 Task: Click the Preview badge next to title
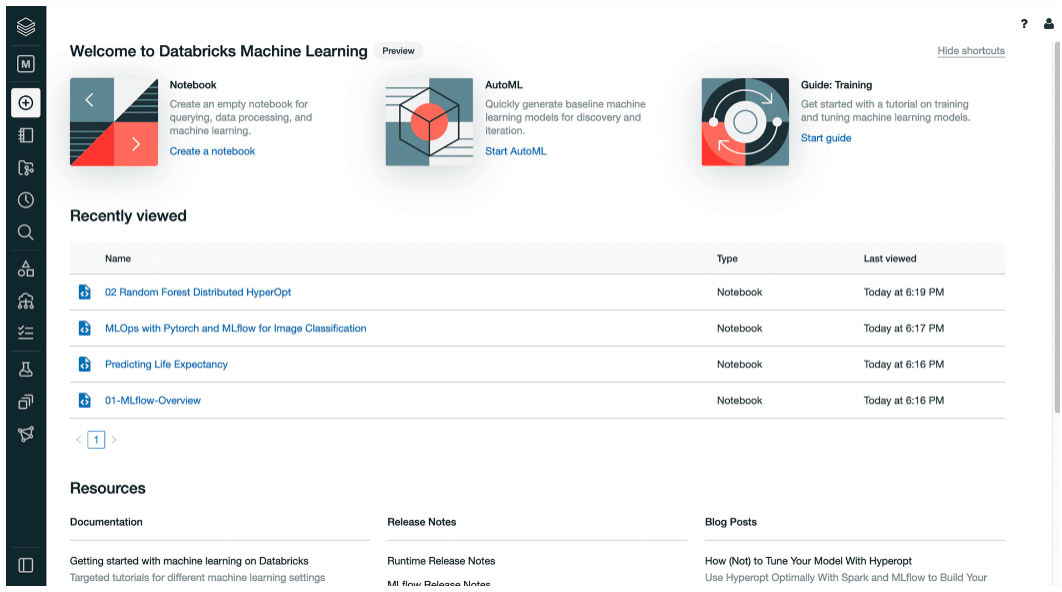[398, 51]
